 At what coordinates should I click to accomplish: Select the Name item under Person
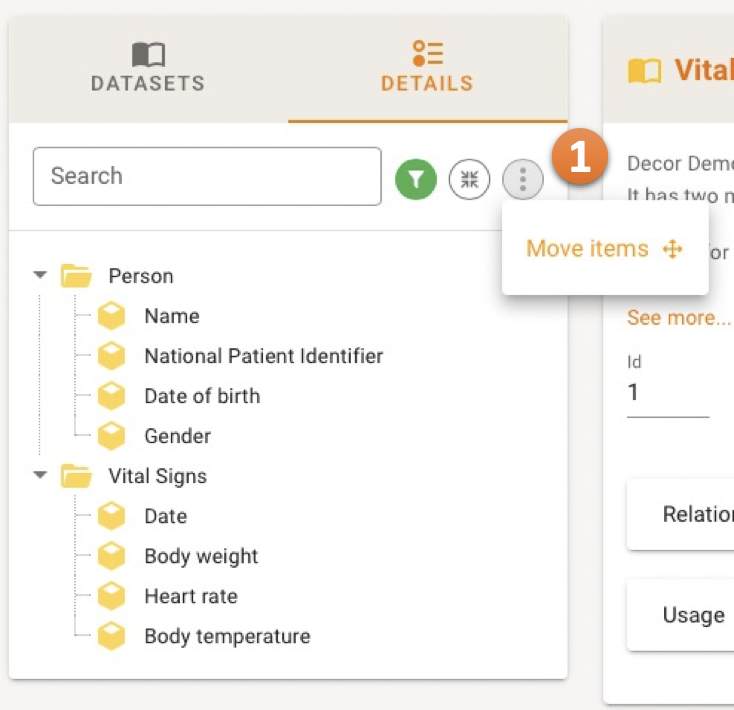coord(171,316)
